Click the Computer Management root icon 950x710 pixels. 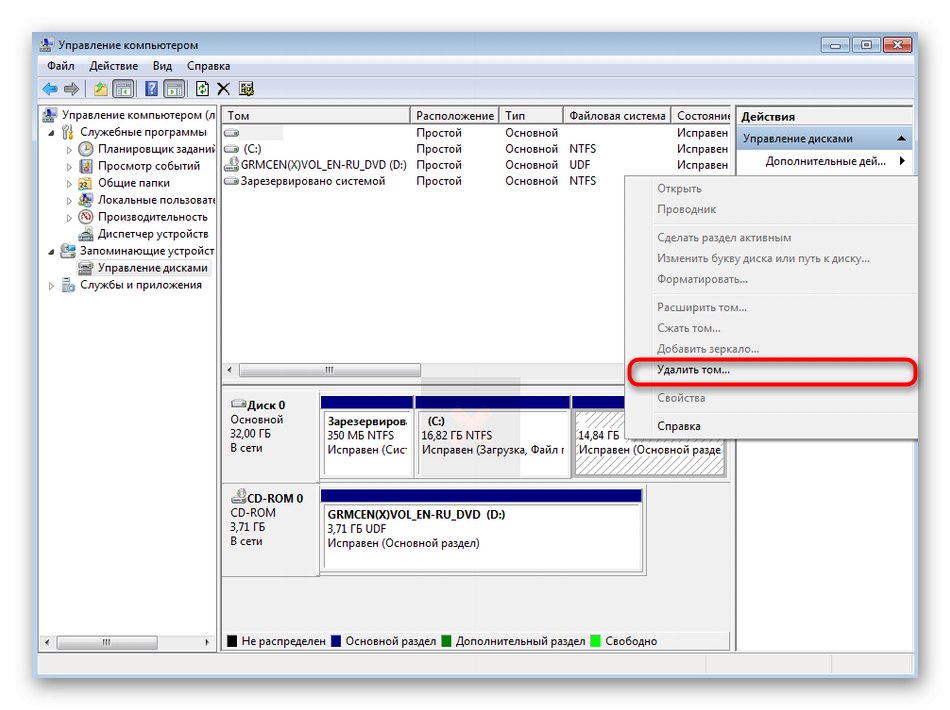(x=50, y=115)
